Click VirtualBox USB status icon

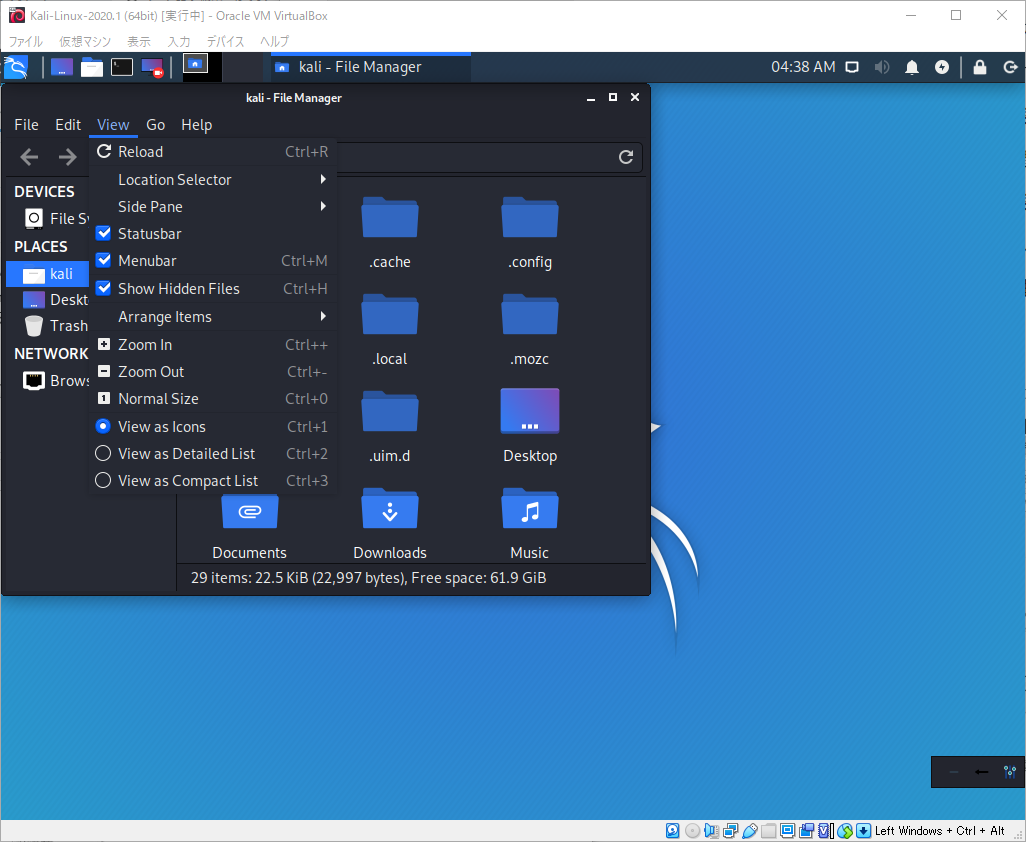pyautogui.click(x=750, y=831)
